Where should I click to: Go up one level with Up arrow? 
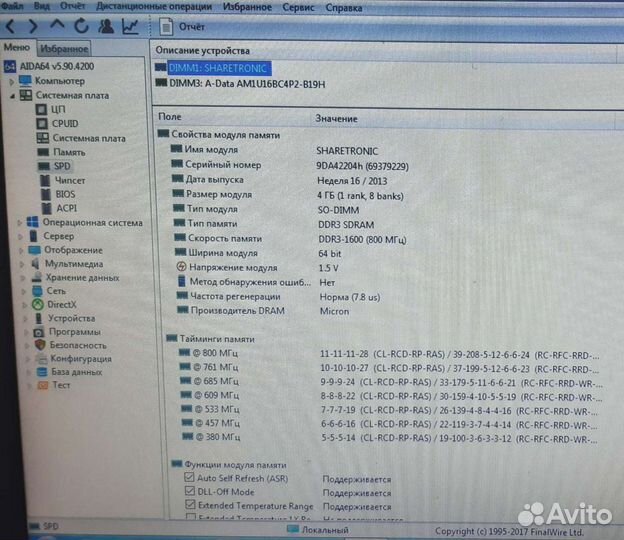[57, 25]
